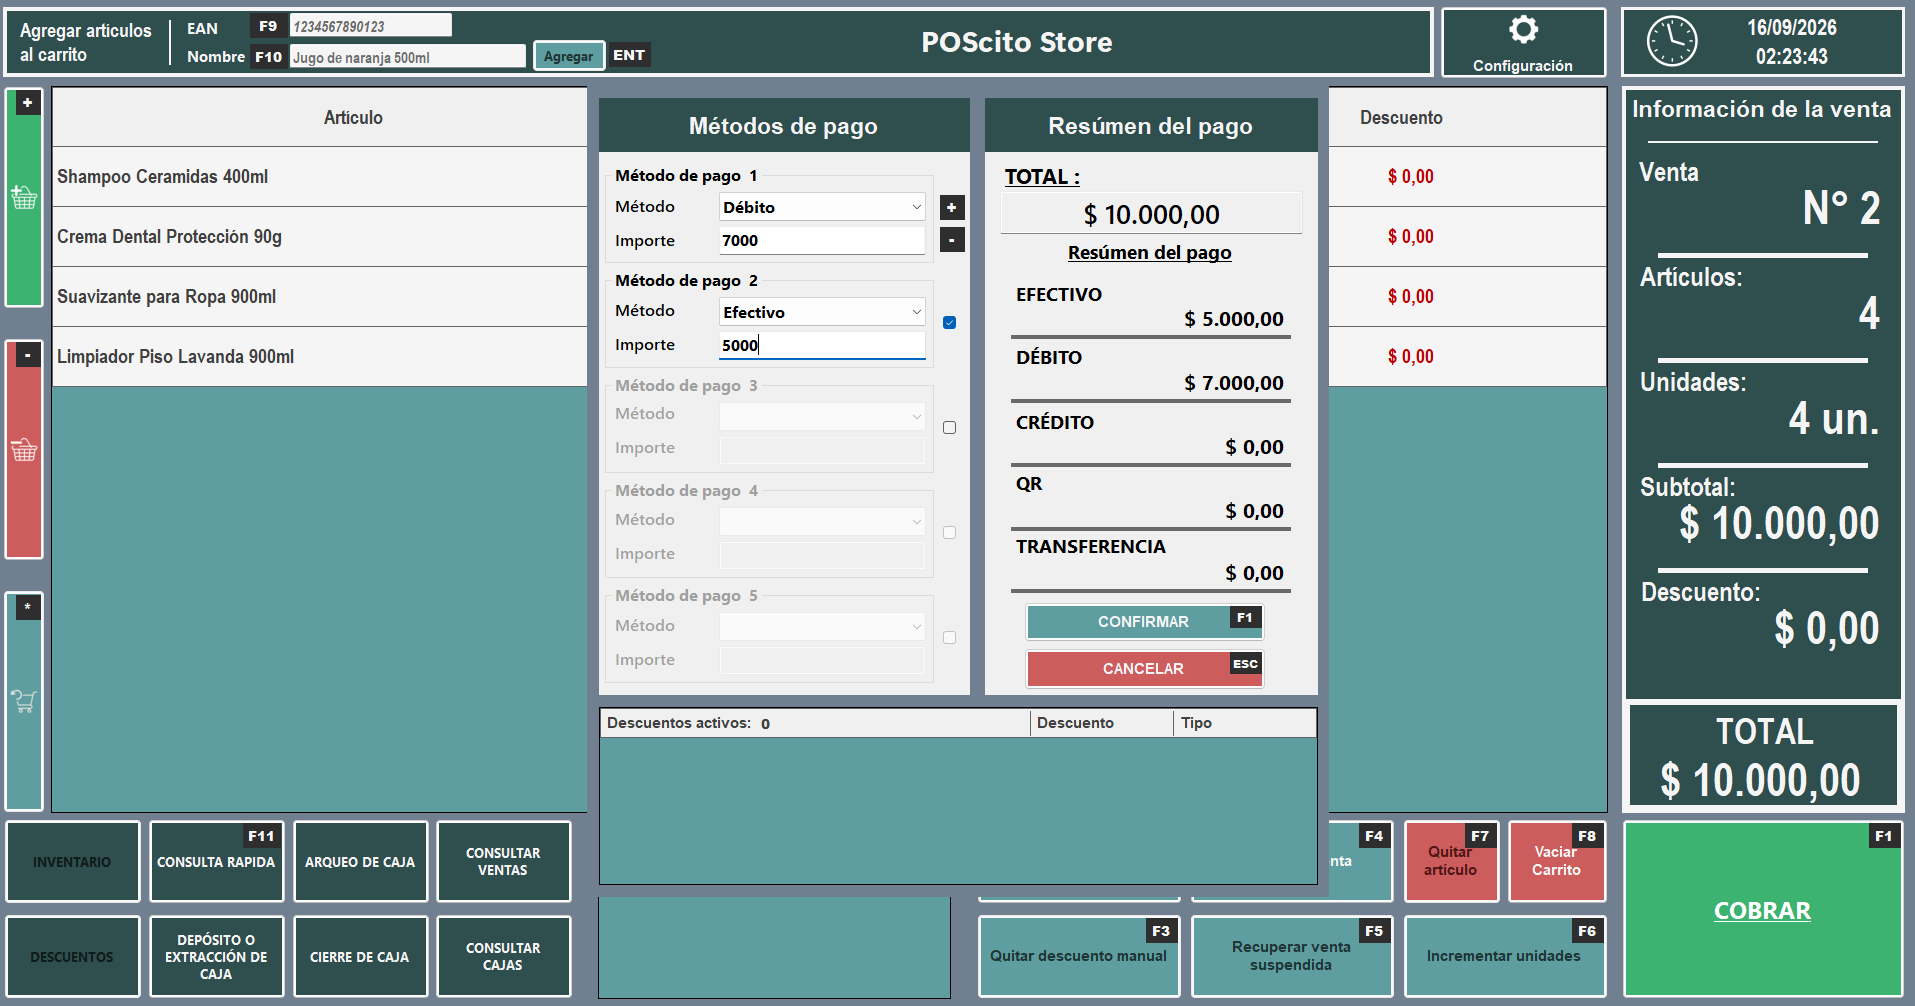Click Recuperar venta suspendida
This screenshot has width=1915, height=1006.
(1291, 957)
